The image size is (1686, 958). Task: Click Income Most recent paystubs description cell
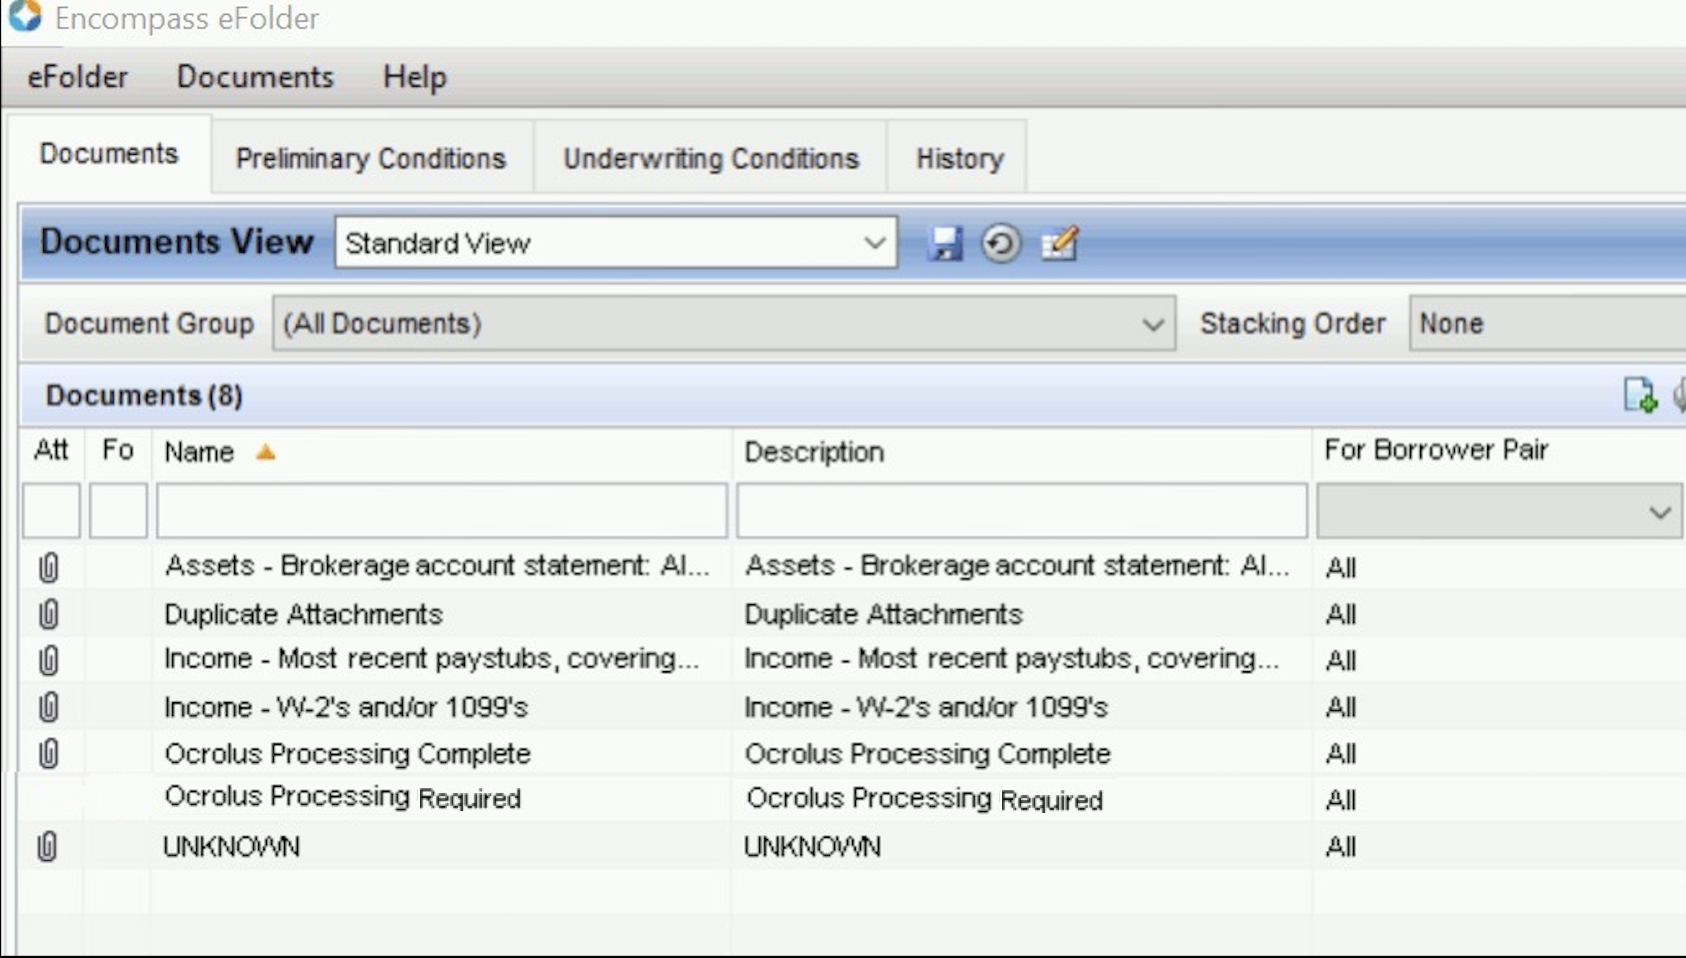pos(1011,659)
